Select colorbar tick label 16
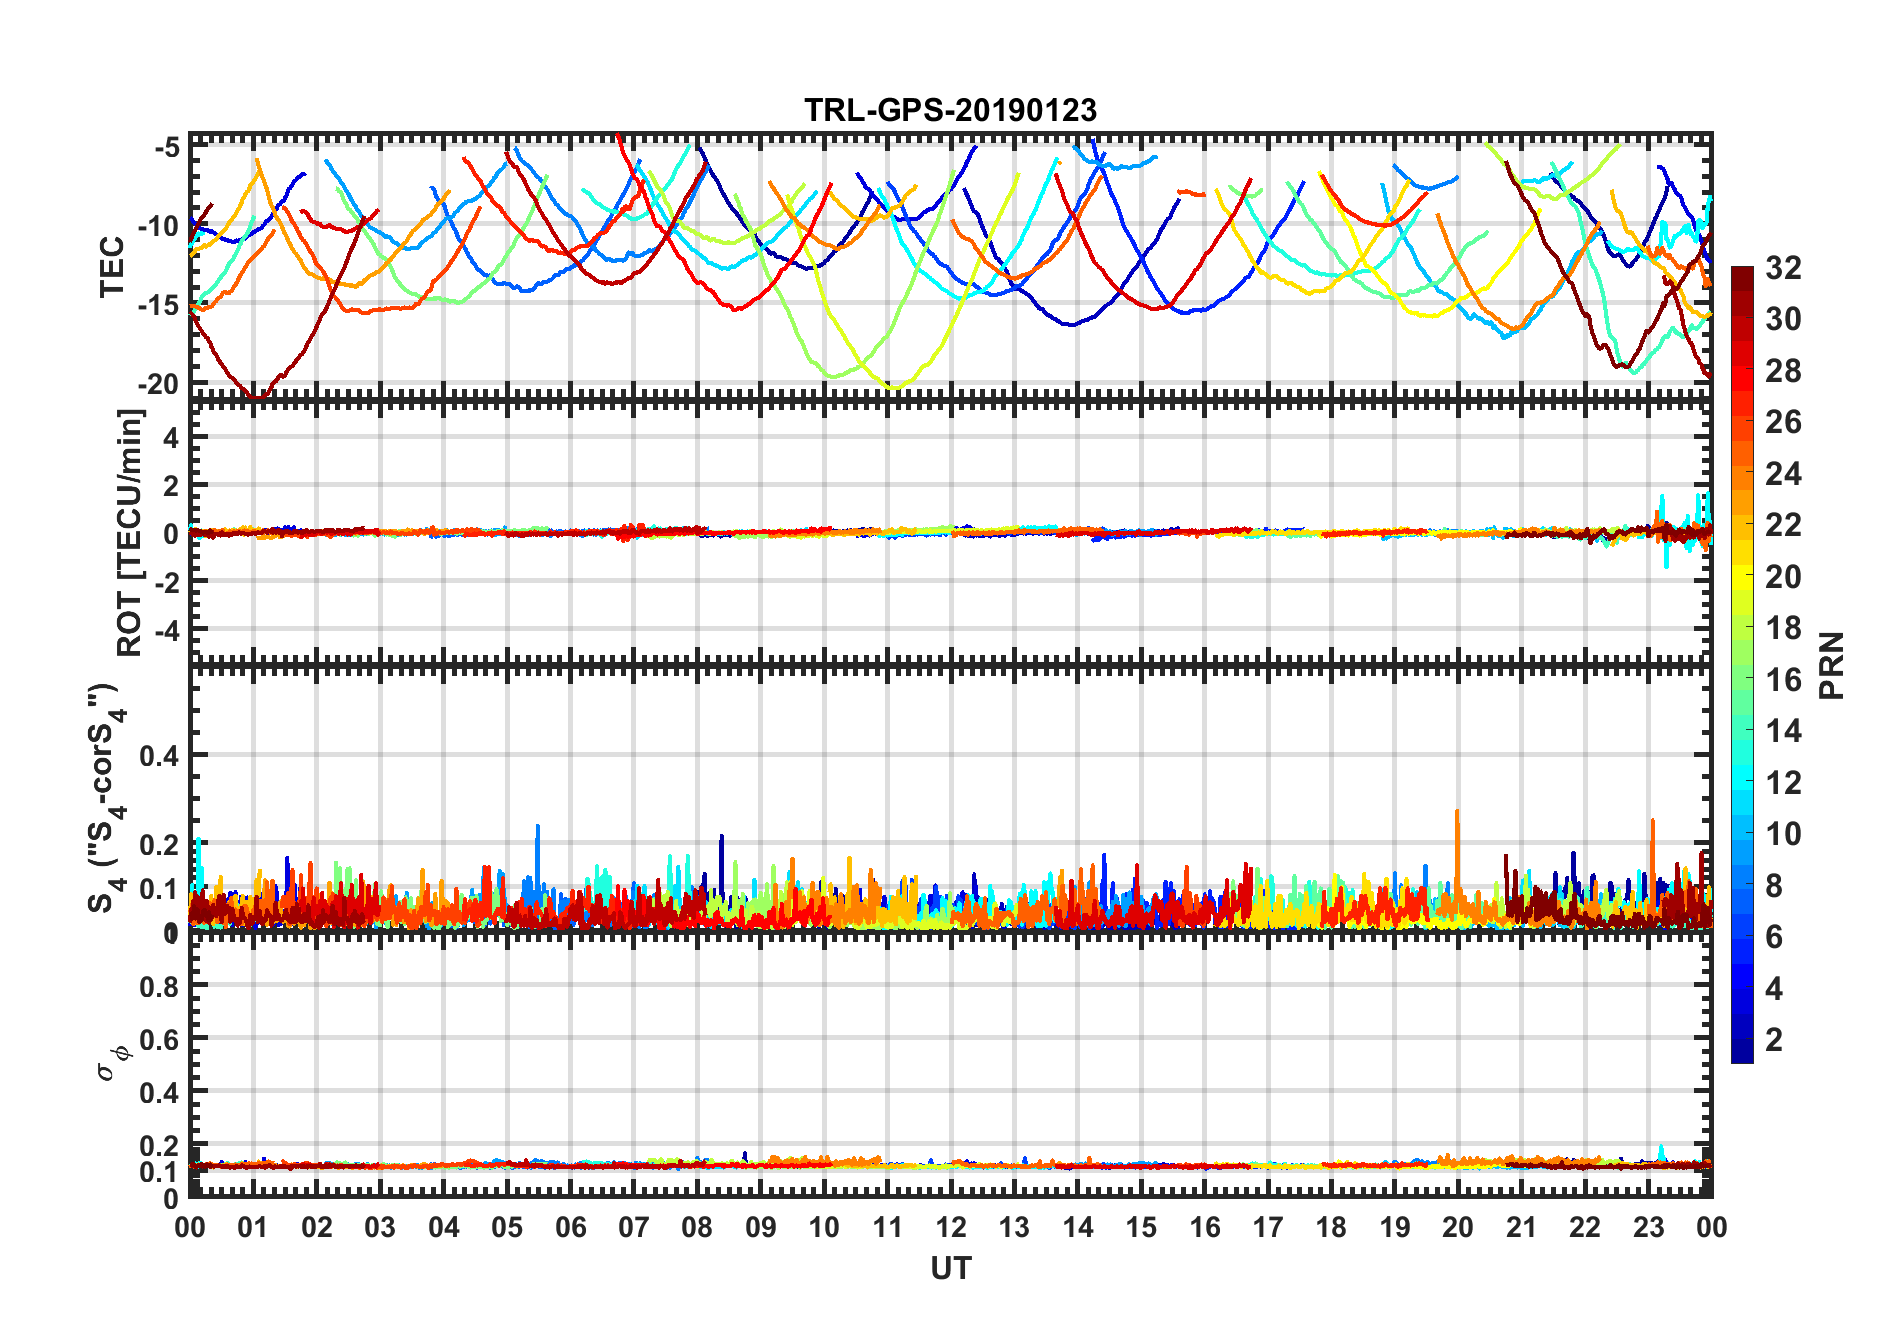 (x=1783, y=680)
